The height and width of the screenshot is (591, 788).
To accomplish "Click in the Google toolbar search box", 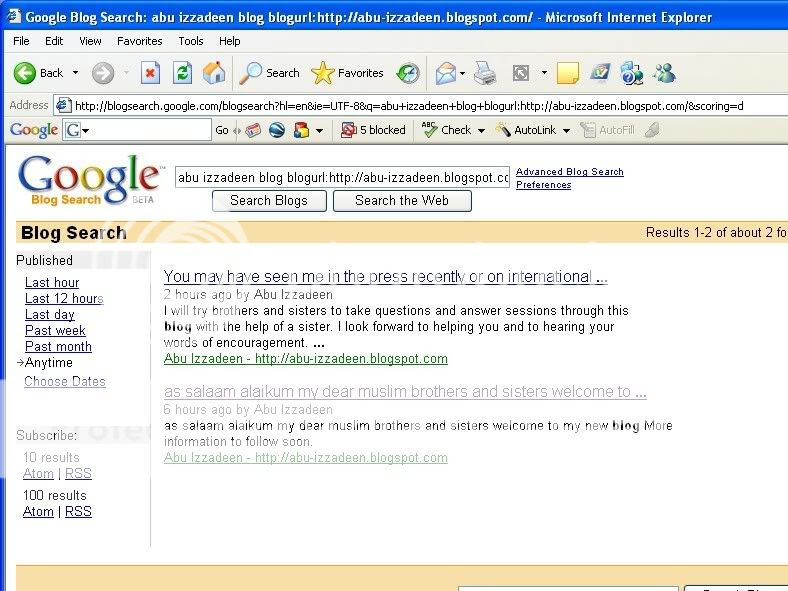I will 146,130.
